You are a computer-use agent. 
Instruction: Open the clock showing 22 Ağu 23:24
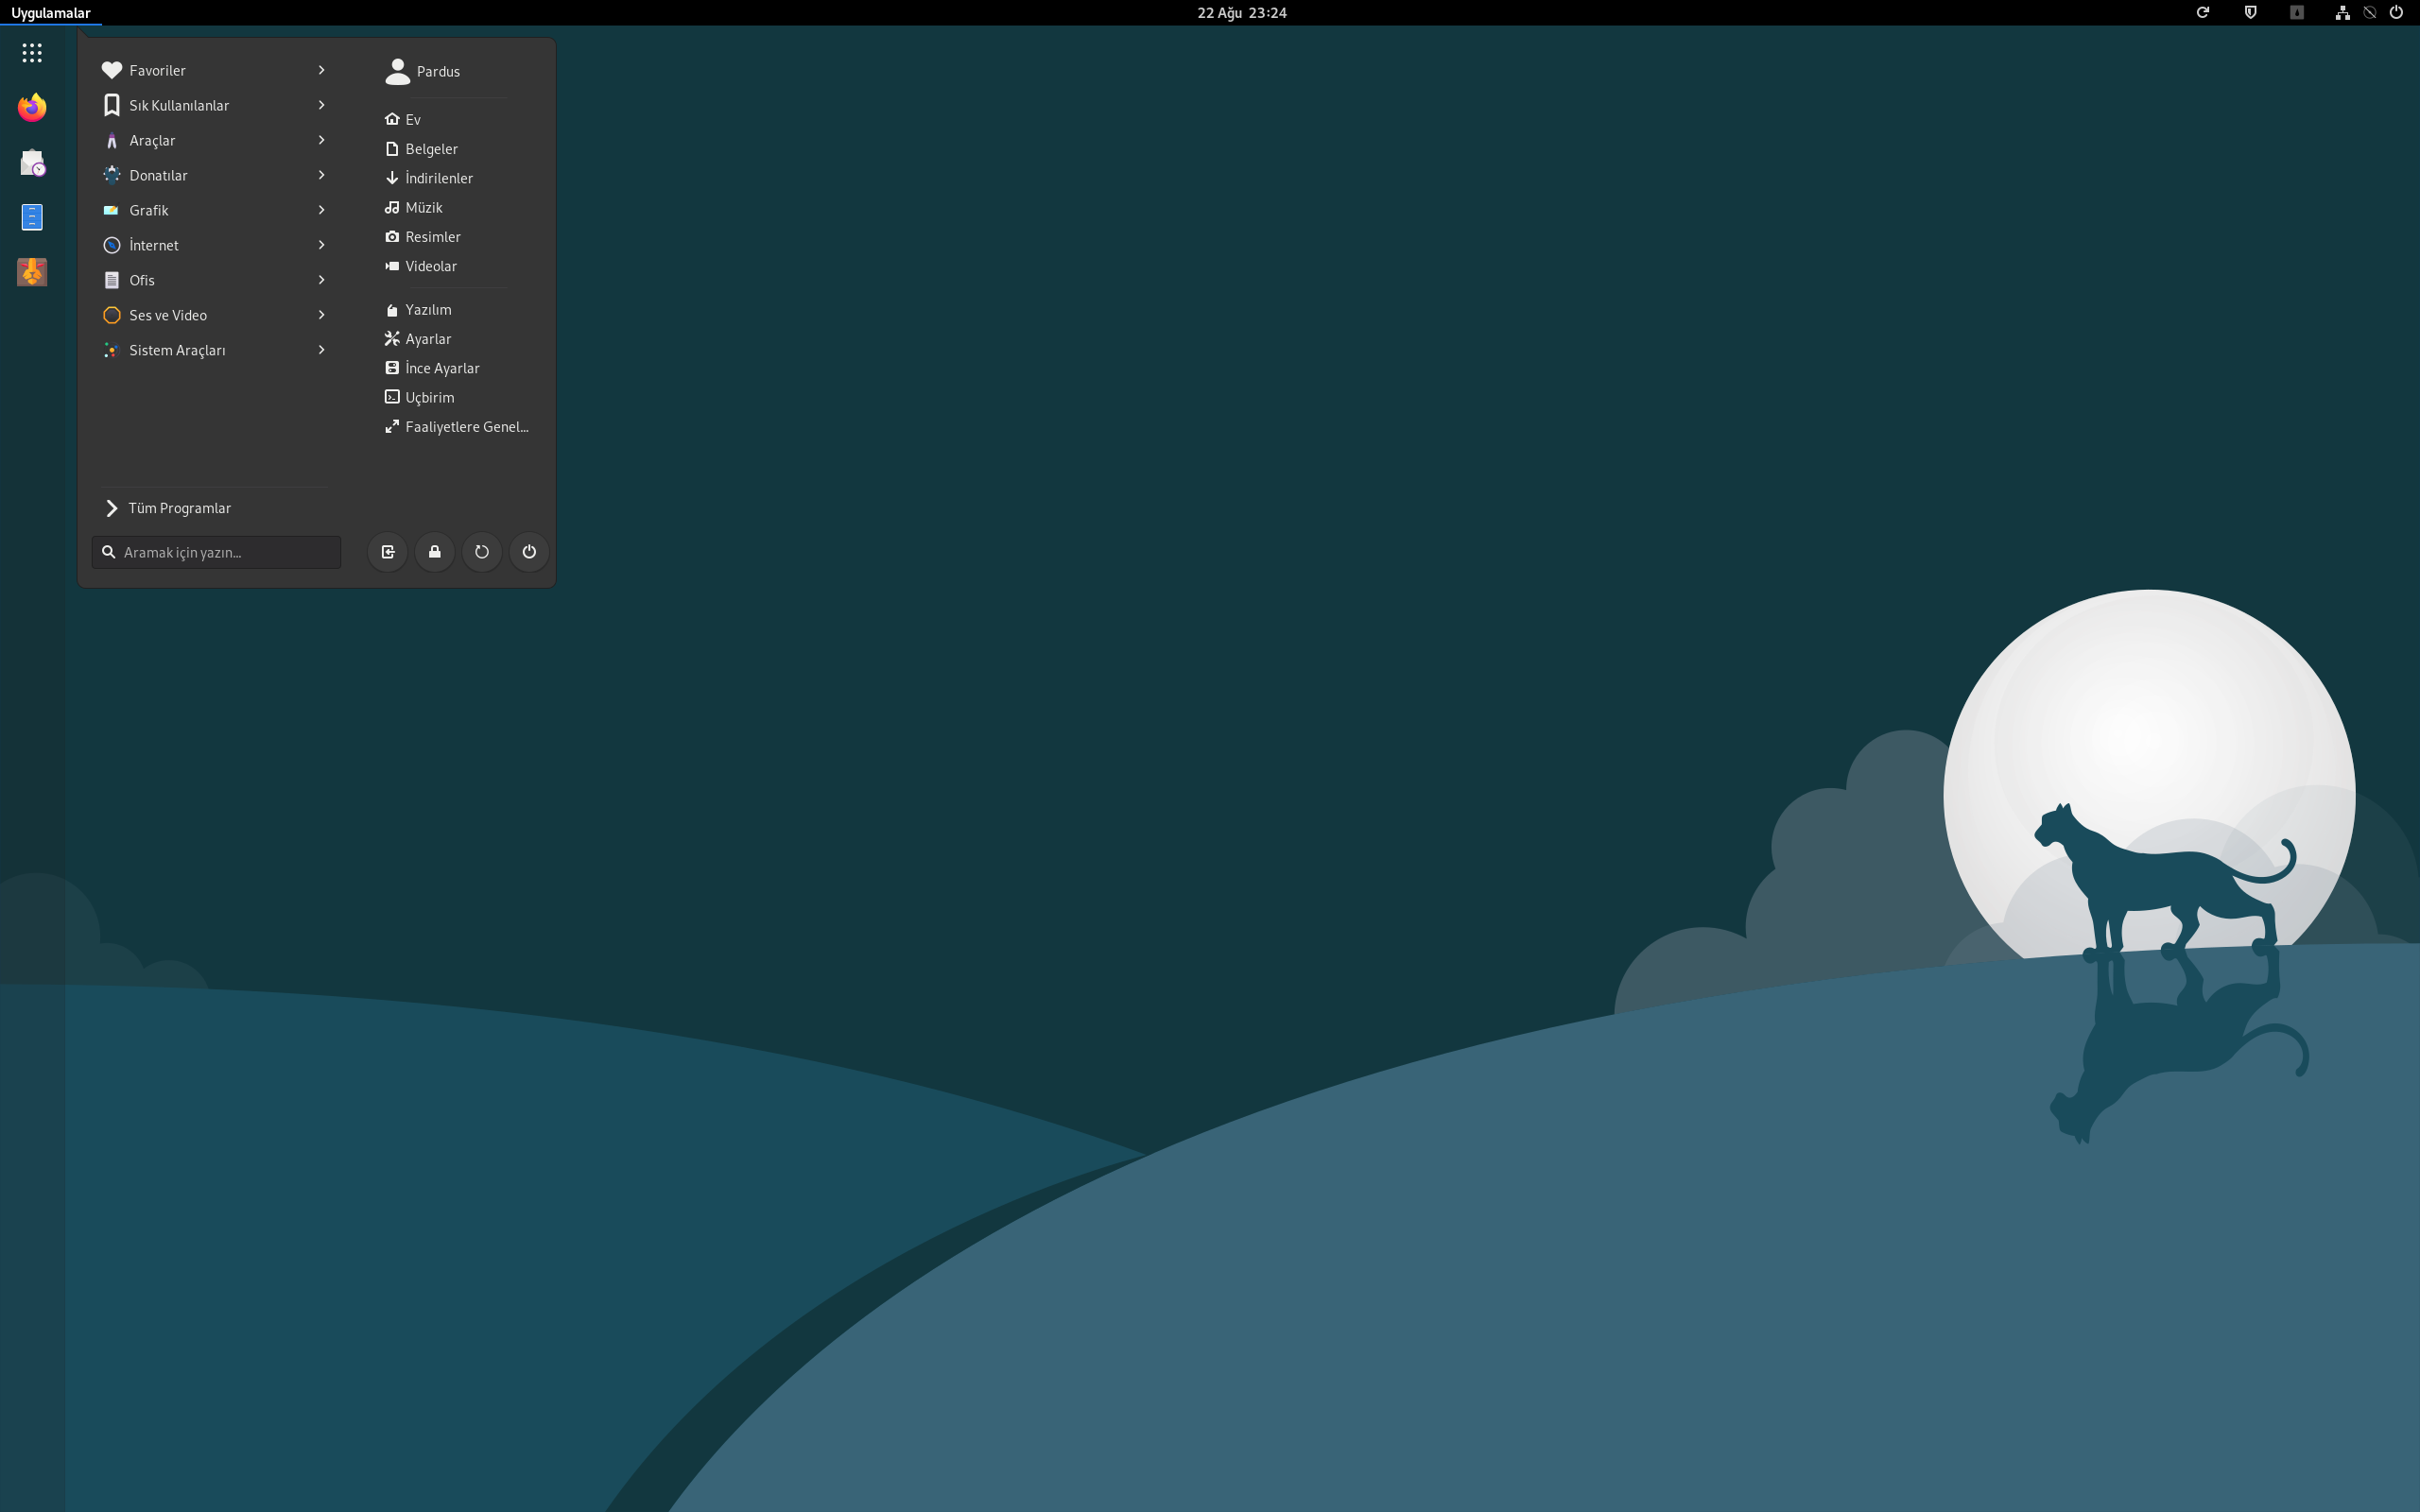1242,13
